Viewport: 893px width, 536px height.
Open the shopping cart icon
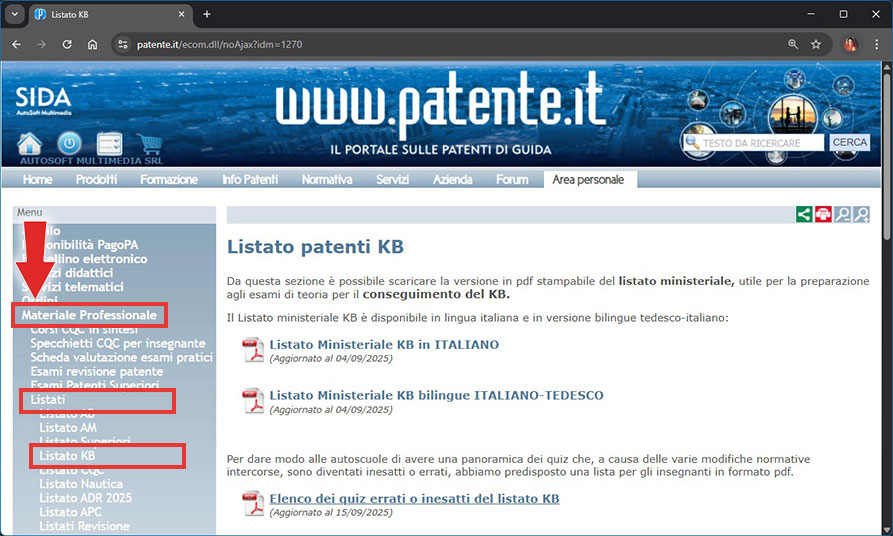(x=149, y=144)
